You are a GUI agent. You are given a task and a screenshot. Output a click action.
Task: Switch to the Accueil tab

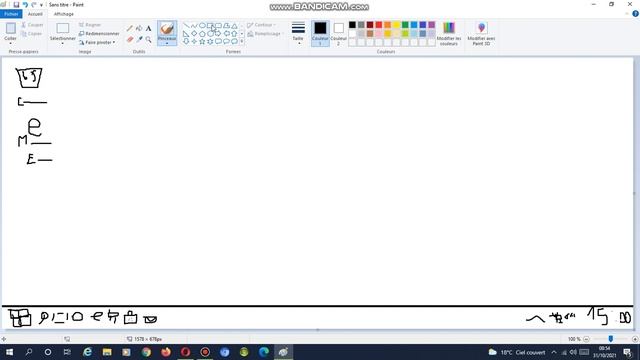pos(35,14)
